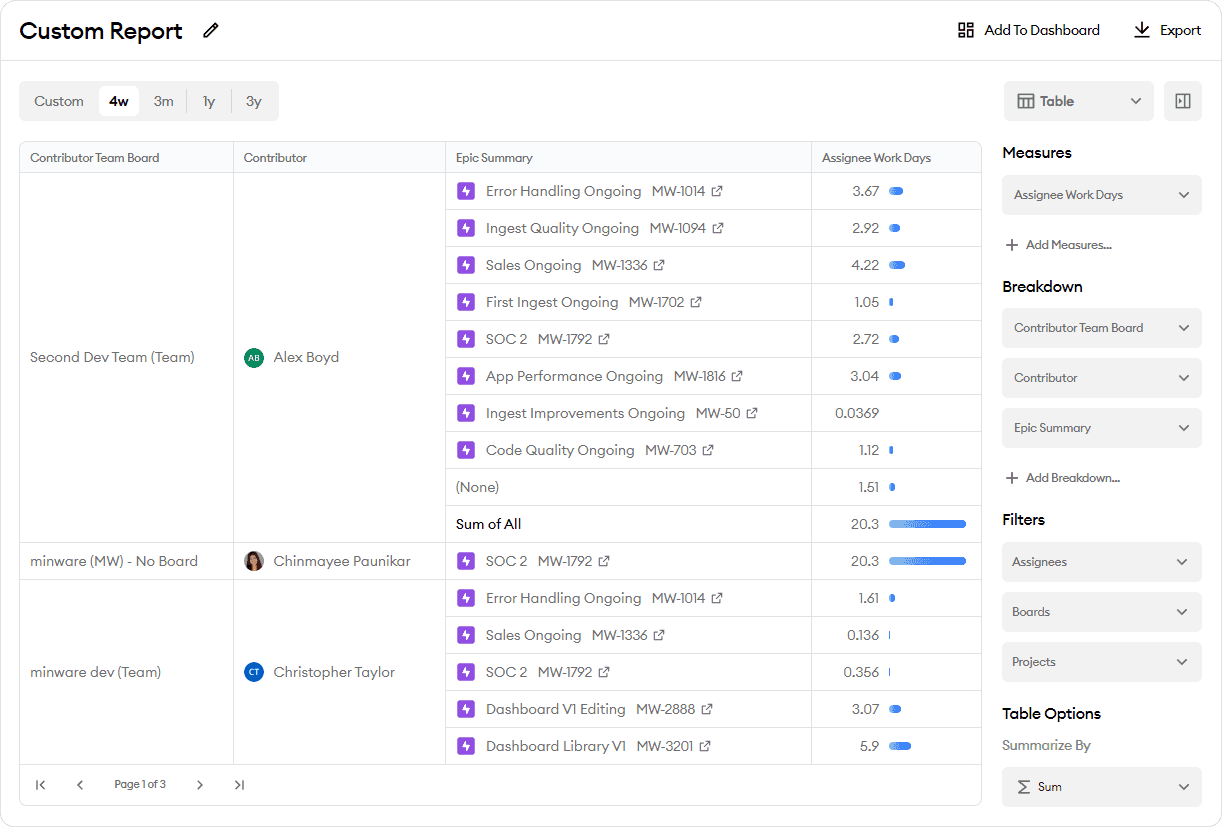Open the Table view type dropdown
This screenshot has width=1222, height=827.
pyautogui.click(x=1078, y=101)
